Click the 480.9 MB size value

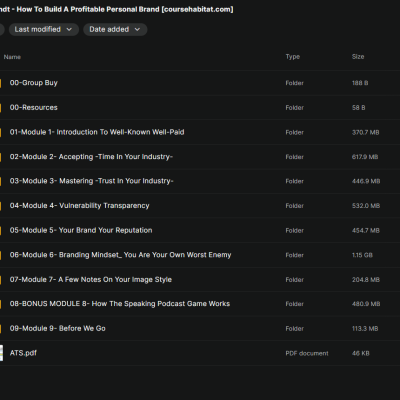click(366, 304)
